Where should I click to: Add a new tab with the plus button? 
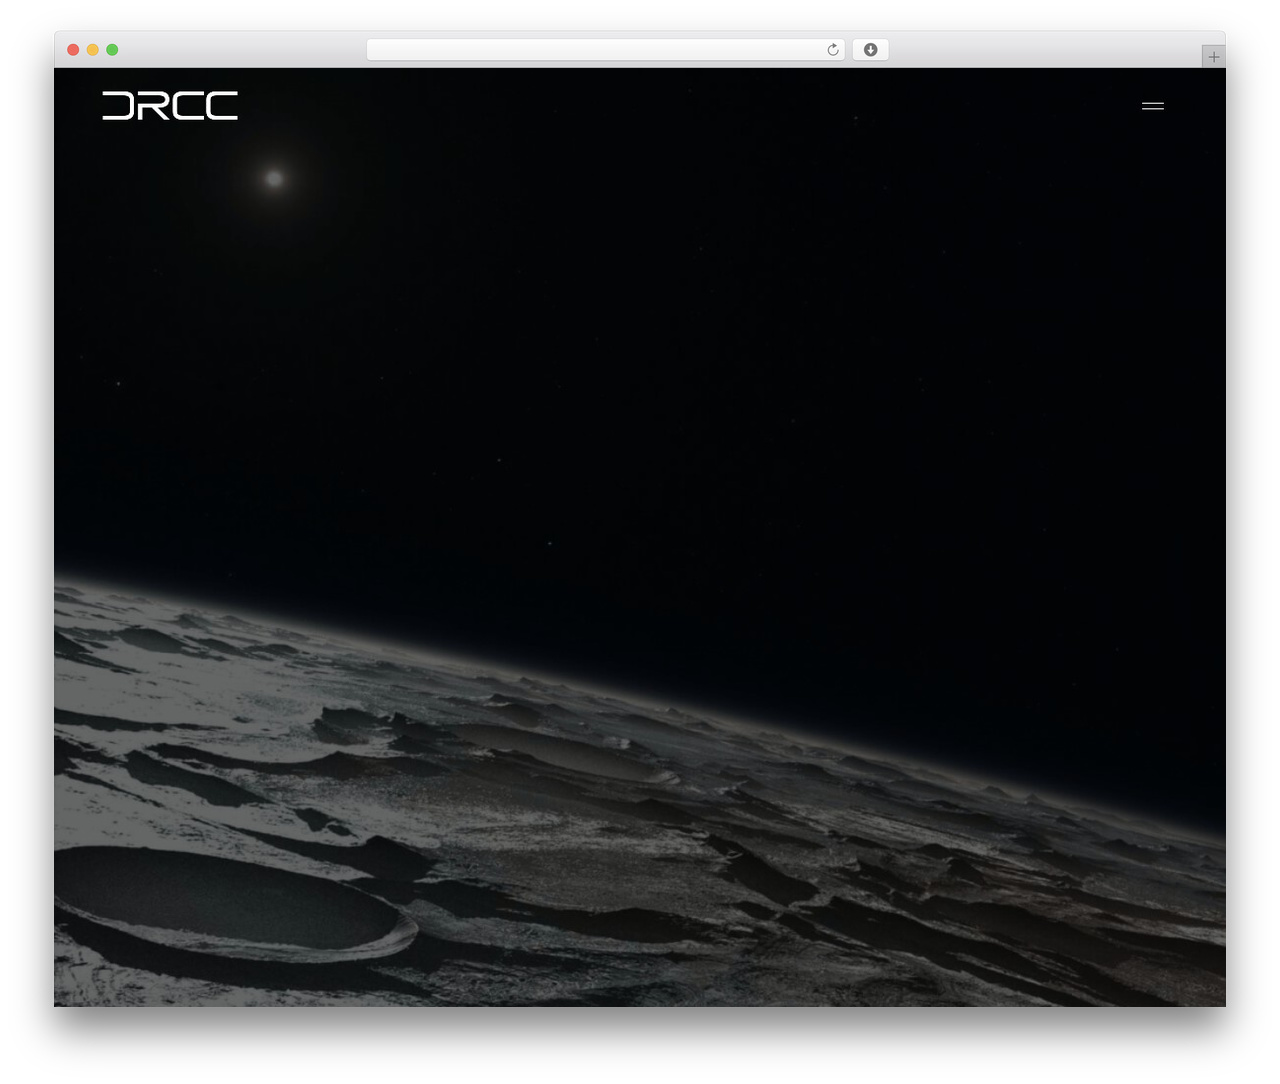[1213, 57]
